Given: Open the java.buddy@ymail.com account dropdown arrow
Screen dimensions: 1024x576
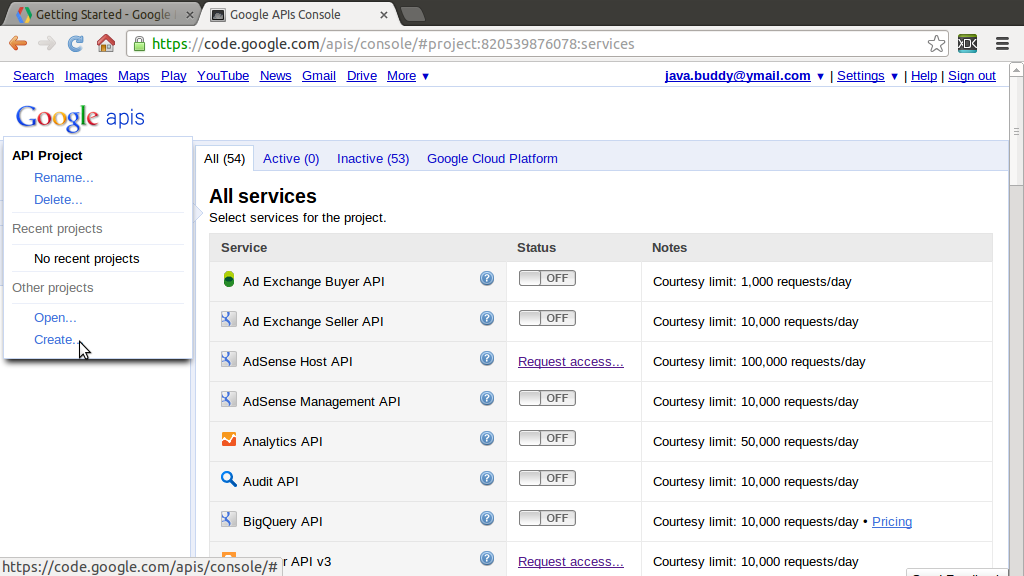Looking at the screenshot, I should point(820,76).
